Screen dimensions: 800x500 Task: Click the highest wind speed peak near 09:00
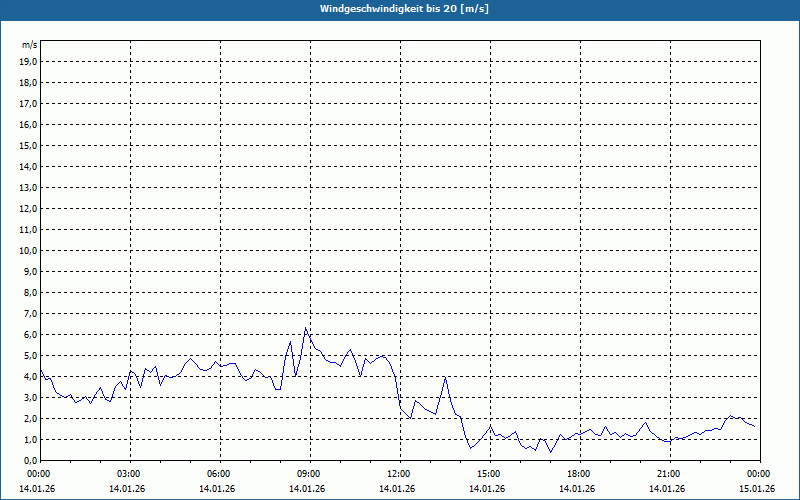pyautogui.click(x=306, y=329)
